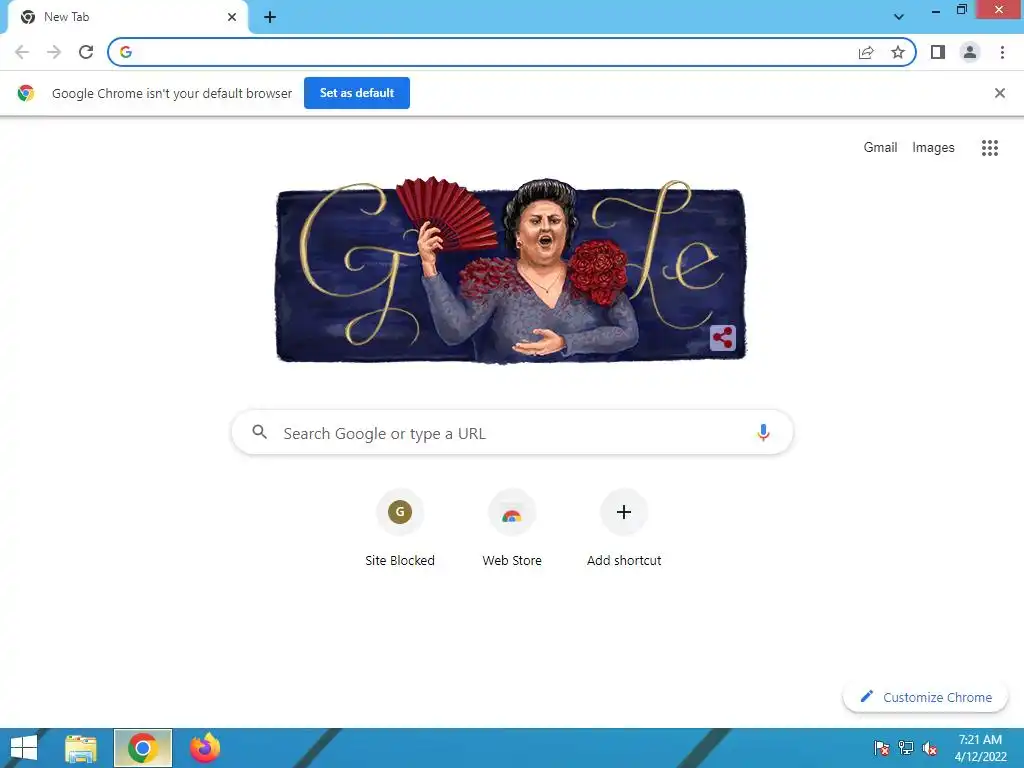The width and height of the screenshot is (1024, 768).
Task: Open the side panel icon
Action: tap(938, 52)
